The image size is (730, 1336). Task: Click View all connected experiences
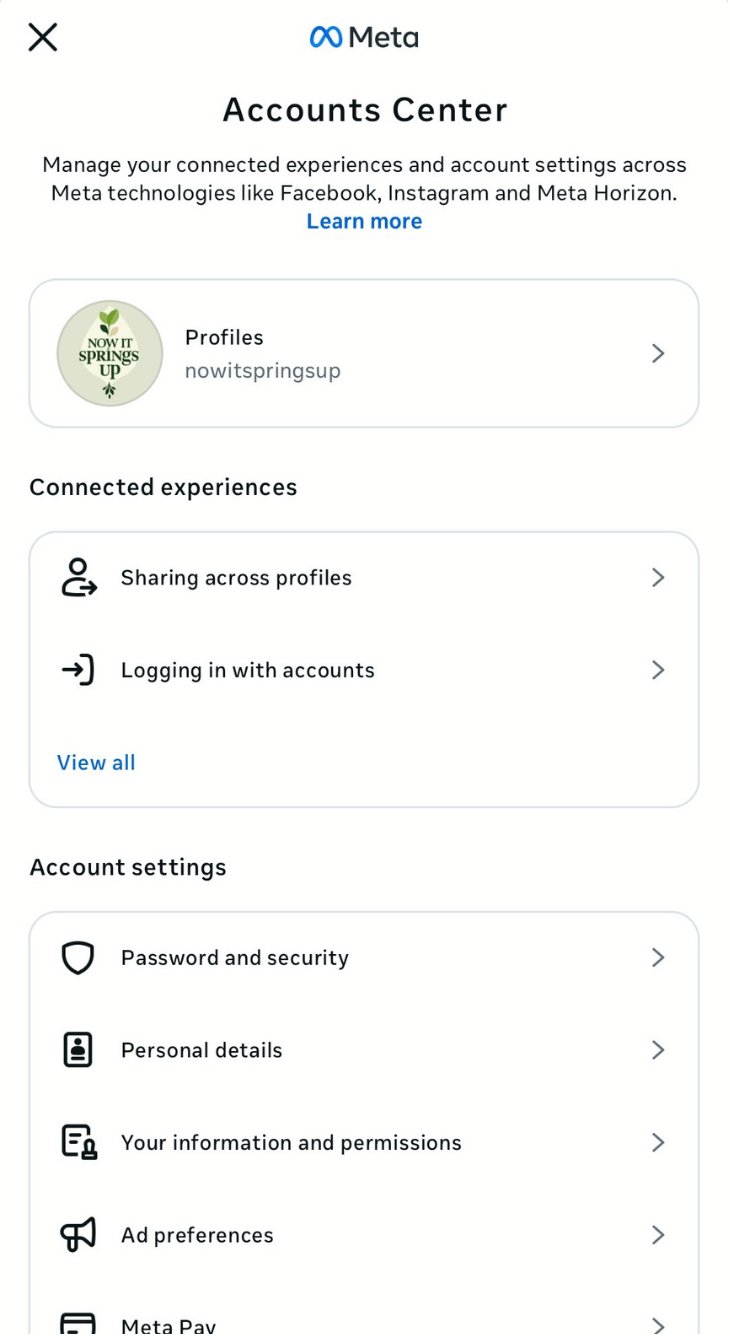tap(96, 763)
